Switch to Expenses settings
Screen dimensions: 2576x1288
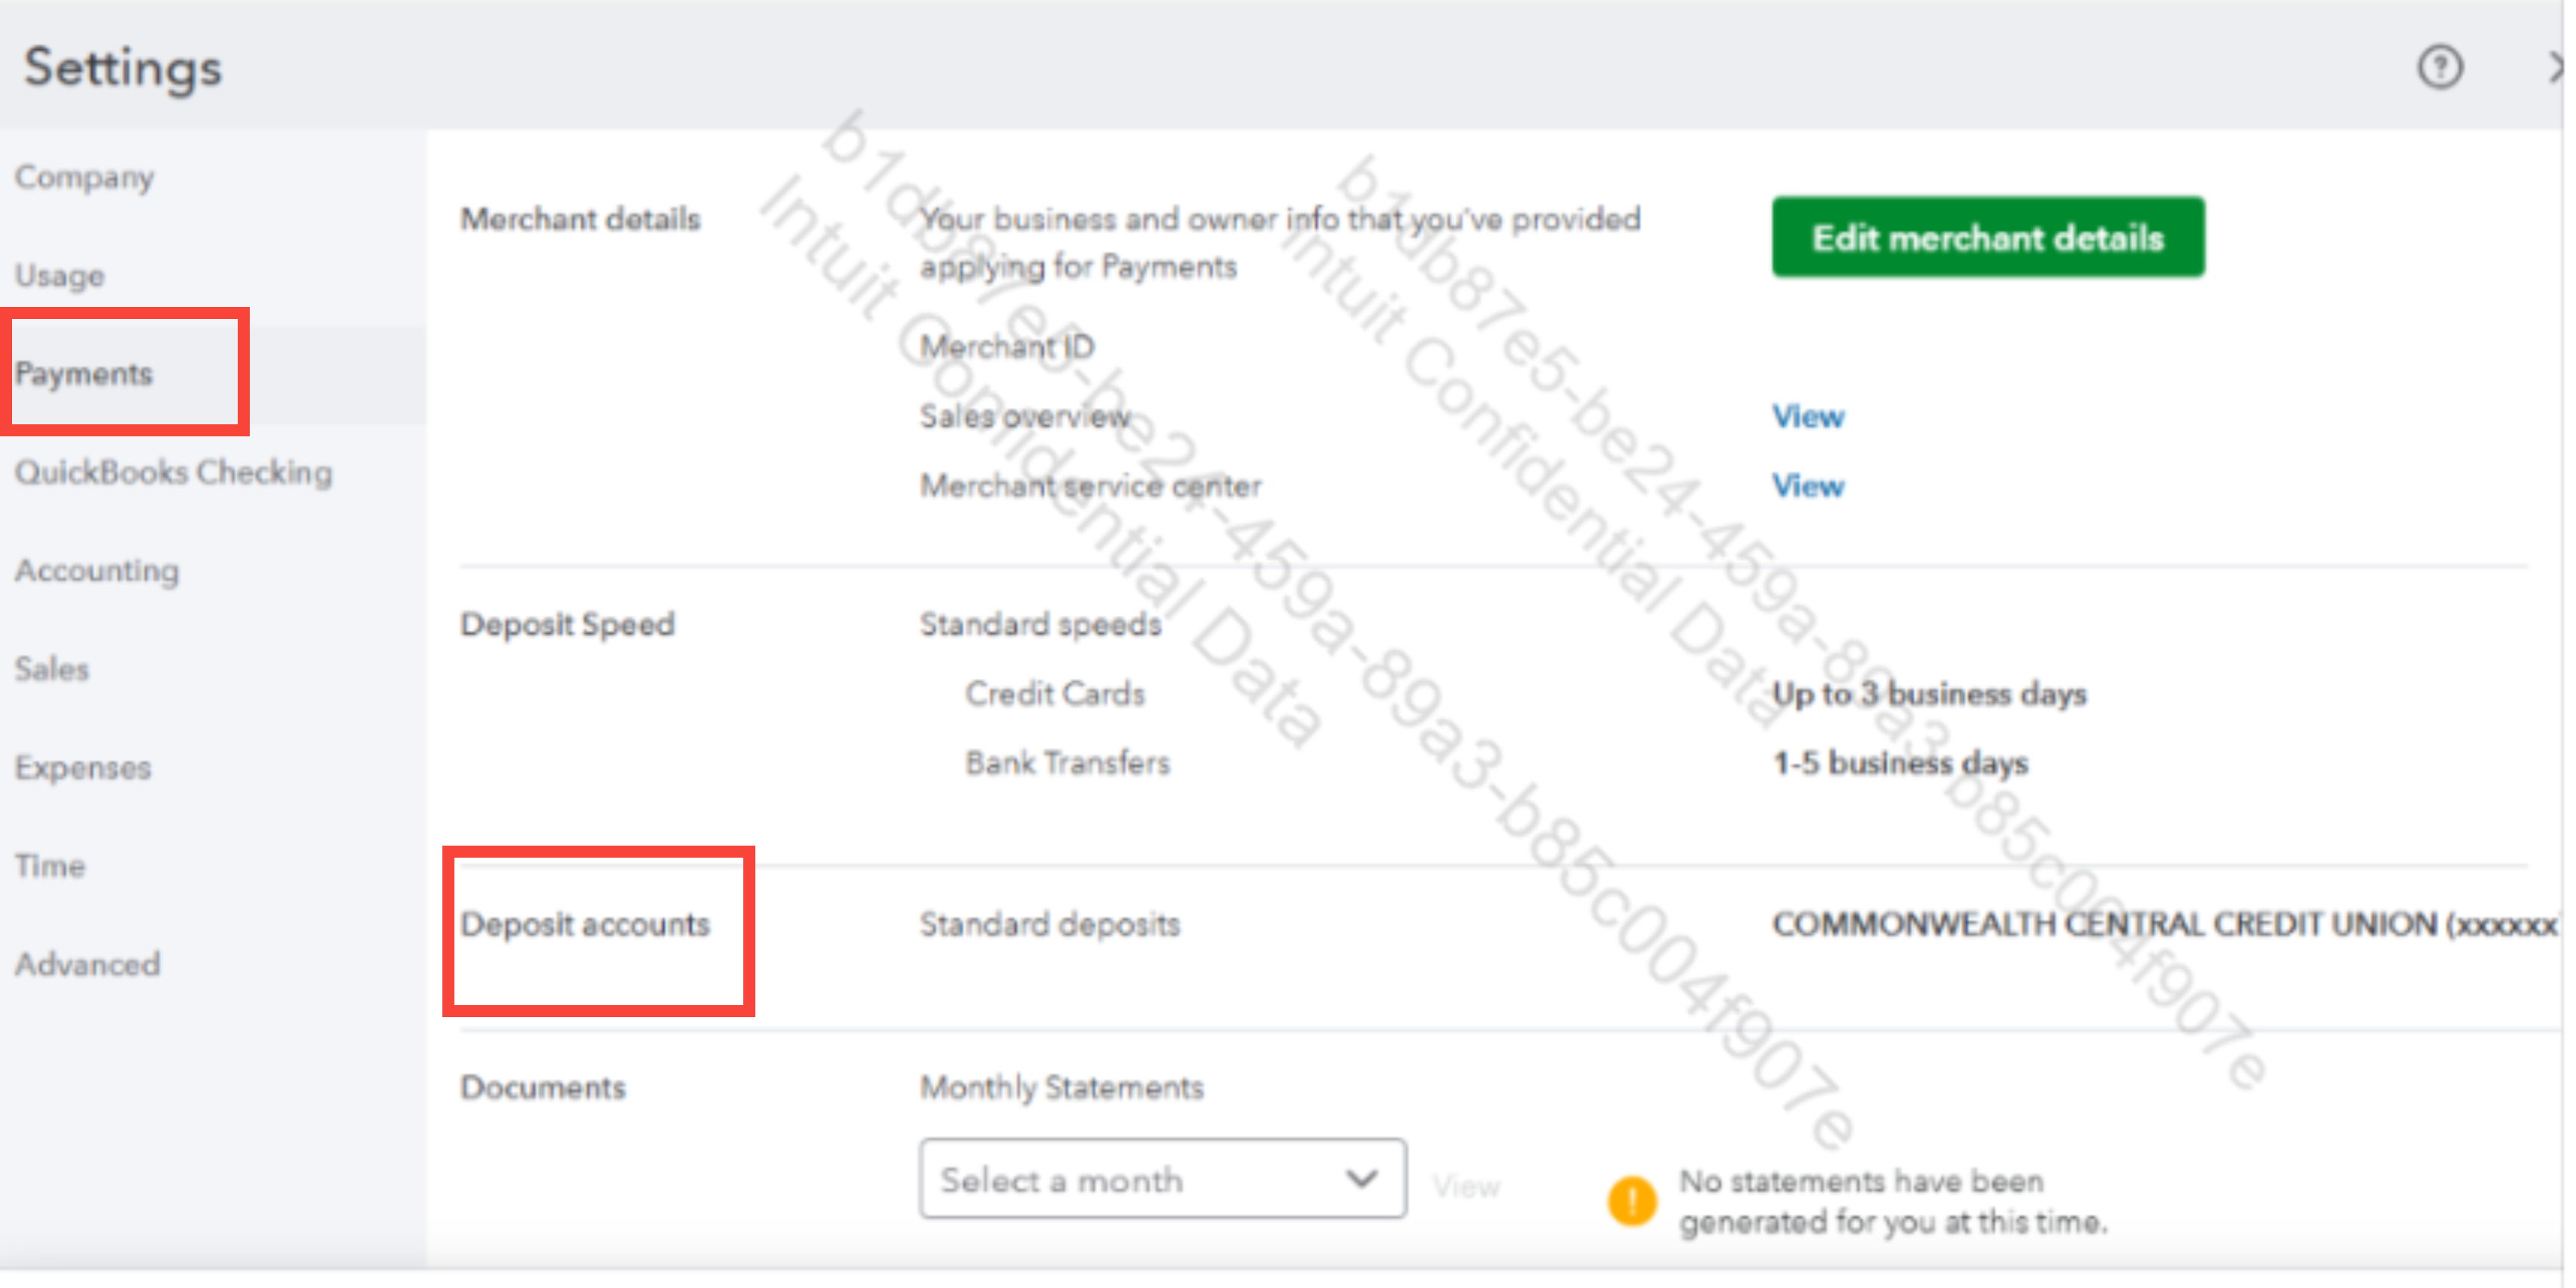pos(83,767)
